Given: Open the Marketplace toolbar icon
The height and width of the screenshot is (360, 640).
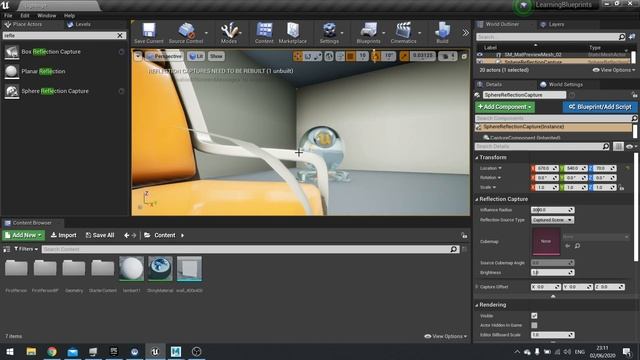Looking at the screenshot, I should [293, 33].
